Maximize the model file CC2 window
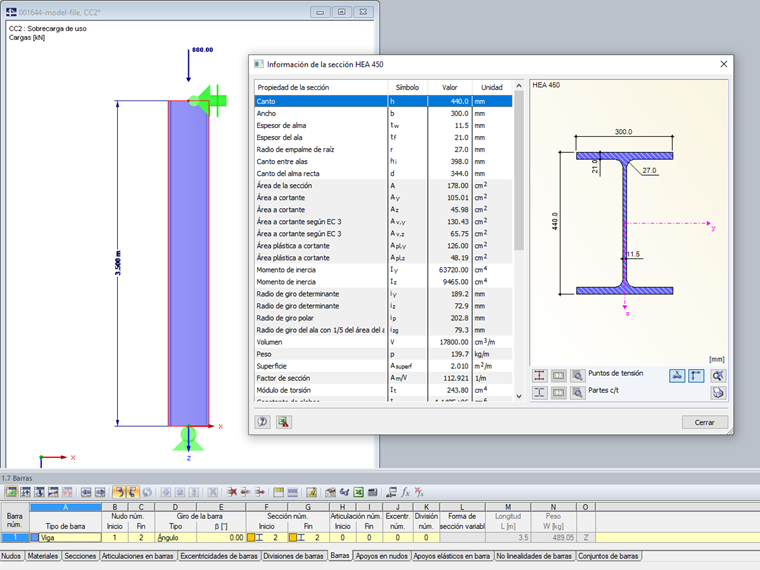 click(x=342, y=12)
